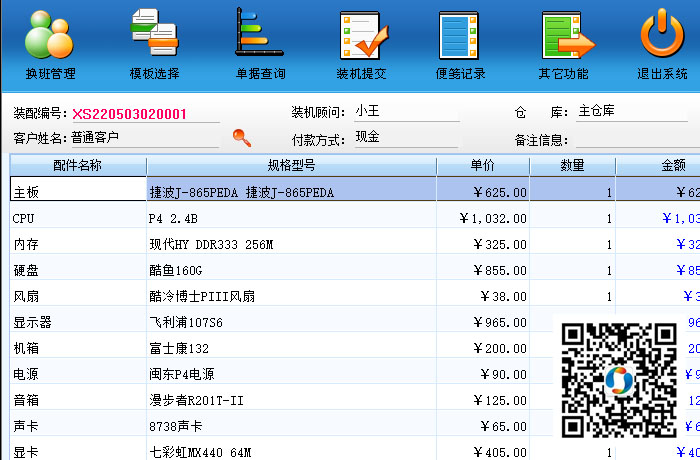
Task: Click 单价 column header
Action: (x=483, y=166)
